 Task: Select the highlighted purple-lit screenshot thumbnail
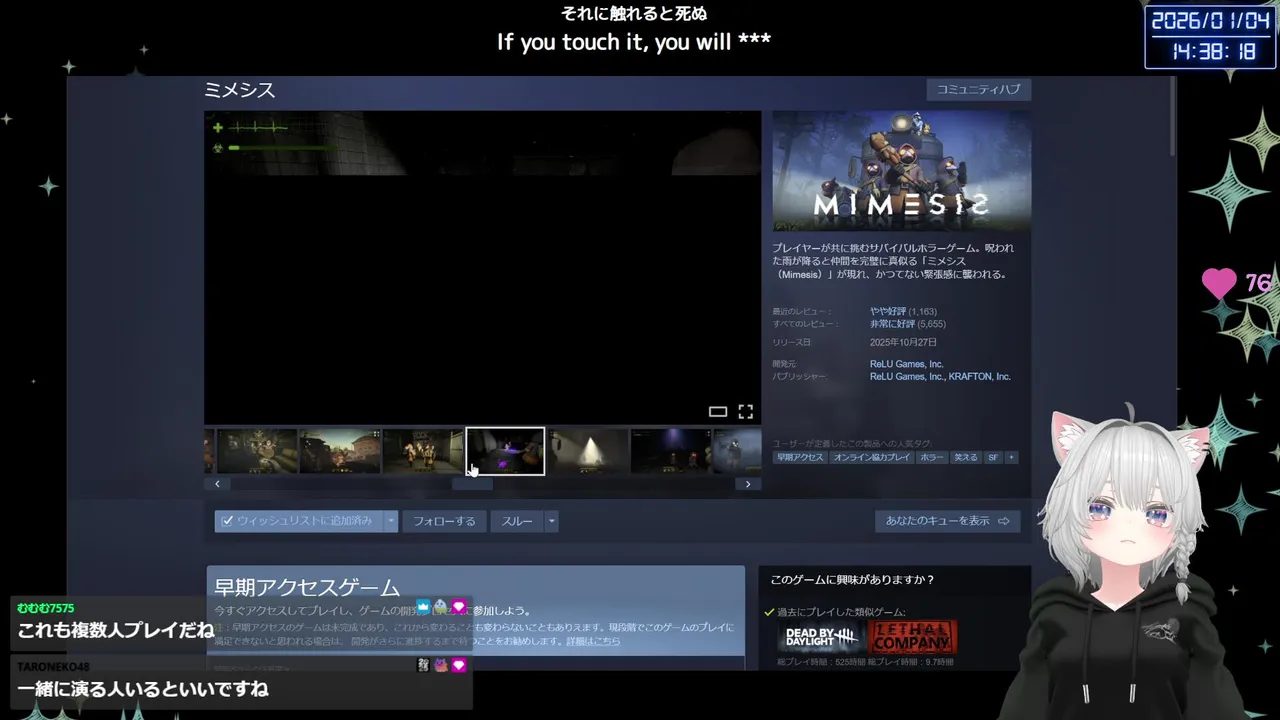[x=505, y=451]
